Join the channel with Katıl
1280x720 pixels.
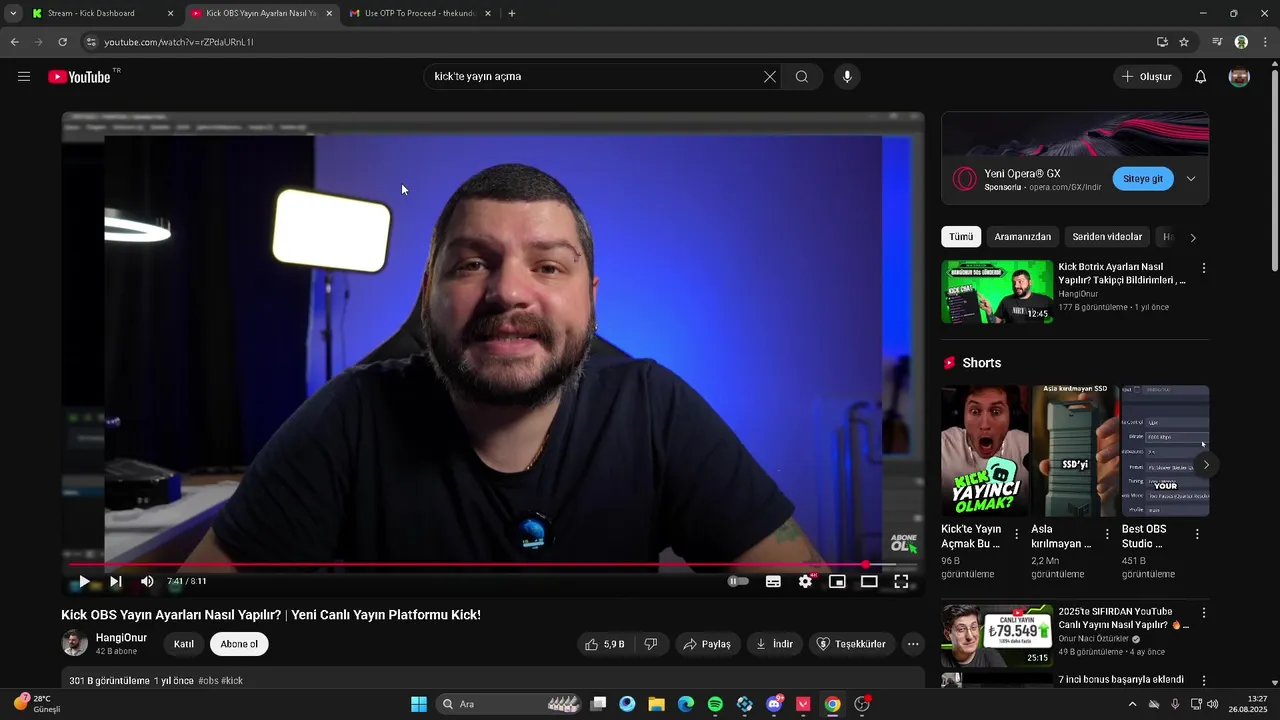tap(184, 644)
